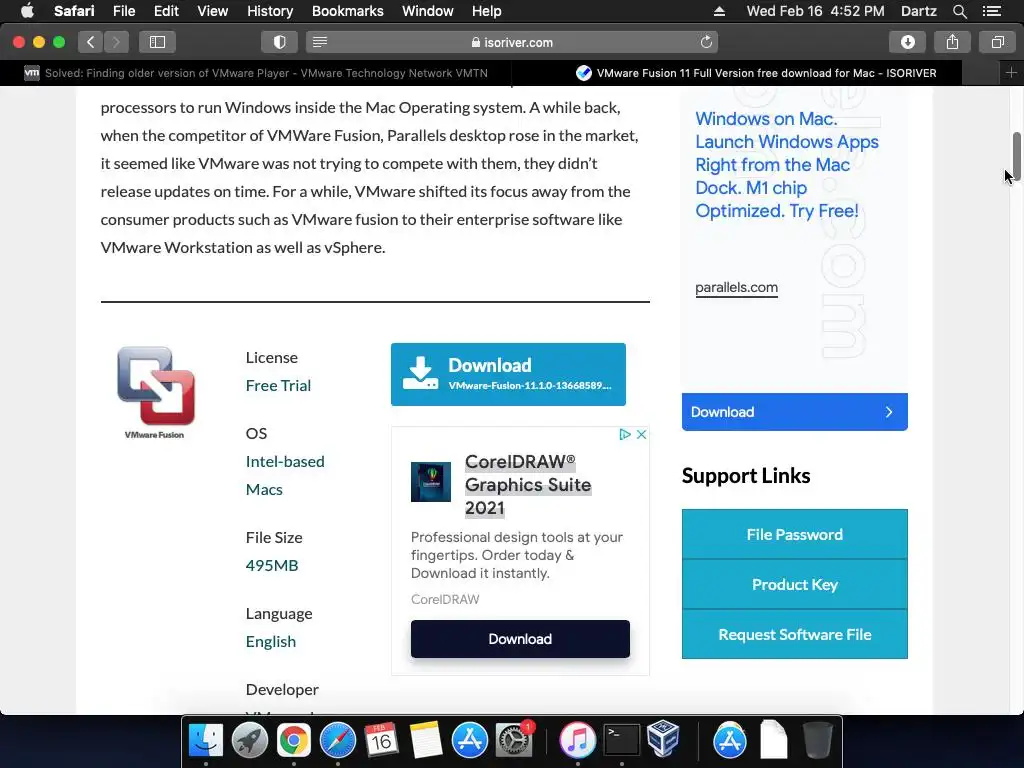This screenshot has width=1024, height=768.
Task: Reload the isoriver.com page
Action: (x=706, y=42)
